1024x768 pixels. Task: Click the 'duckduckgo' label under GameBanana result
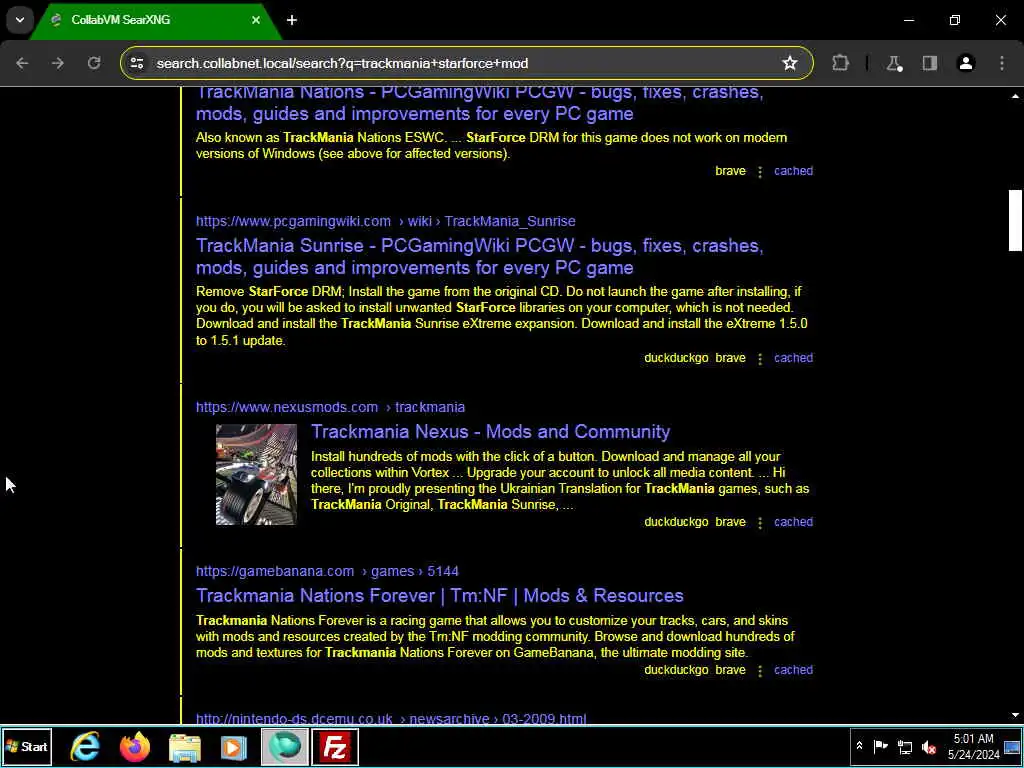[x=676, y=670]
